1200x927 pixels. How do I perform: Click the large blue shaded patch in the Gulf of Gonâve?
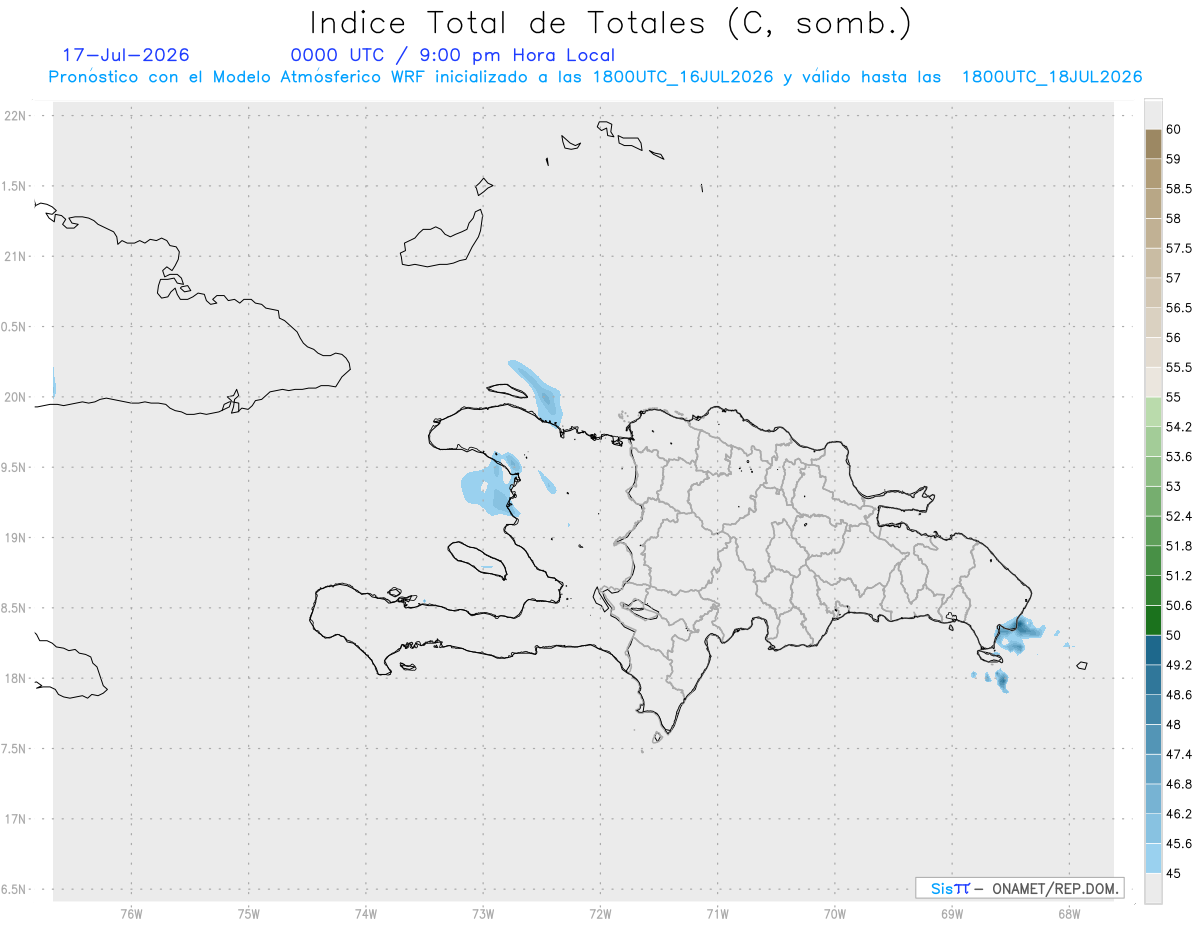[490, 485]
